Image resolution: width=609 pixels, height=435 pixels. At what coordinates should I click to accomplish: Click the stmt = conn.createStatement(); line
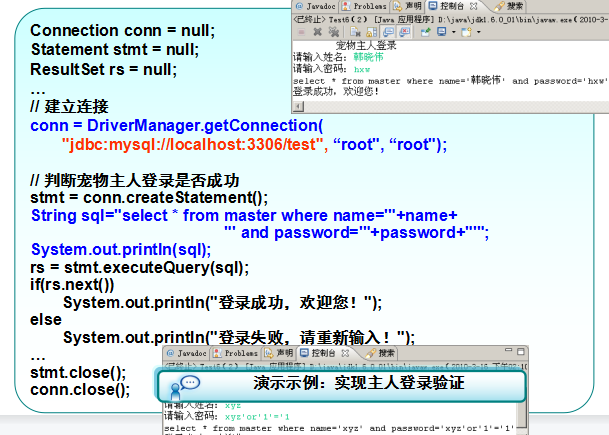(x=149, y=198)
